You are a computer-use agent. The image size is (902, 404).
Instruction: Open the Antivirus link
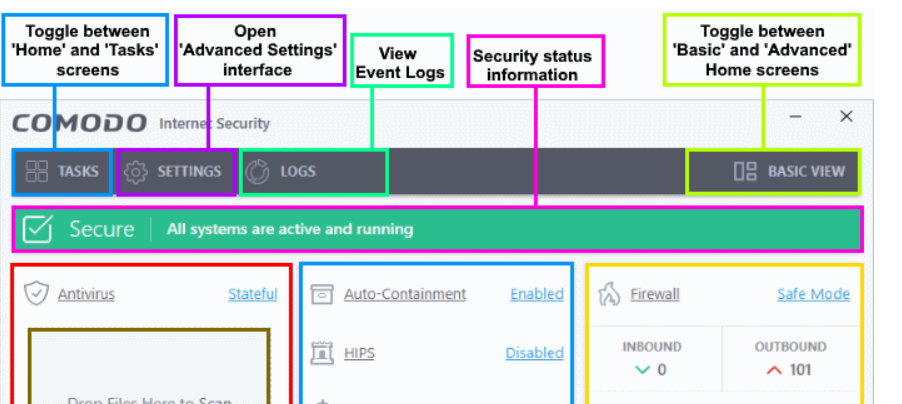tap(86, 294)
